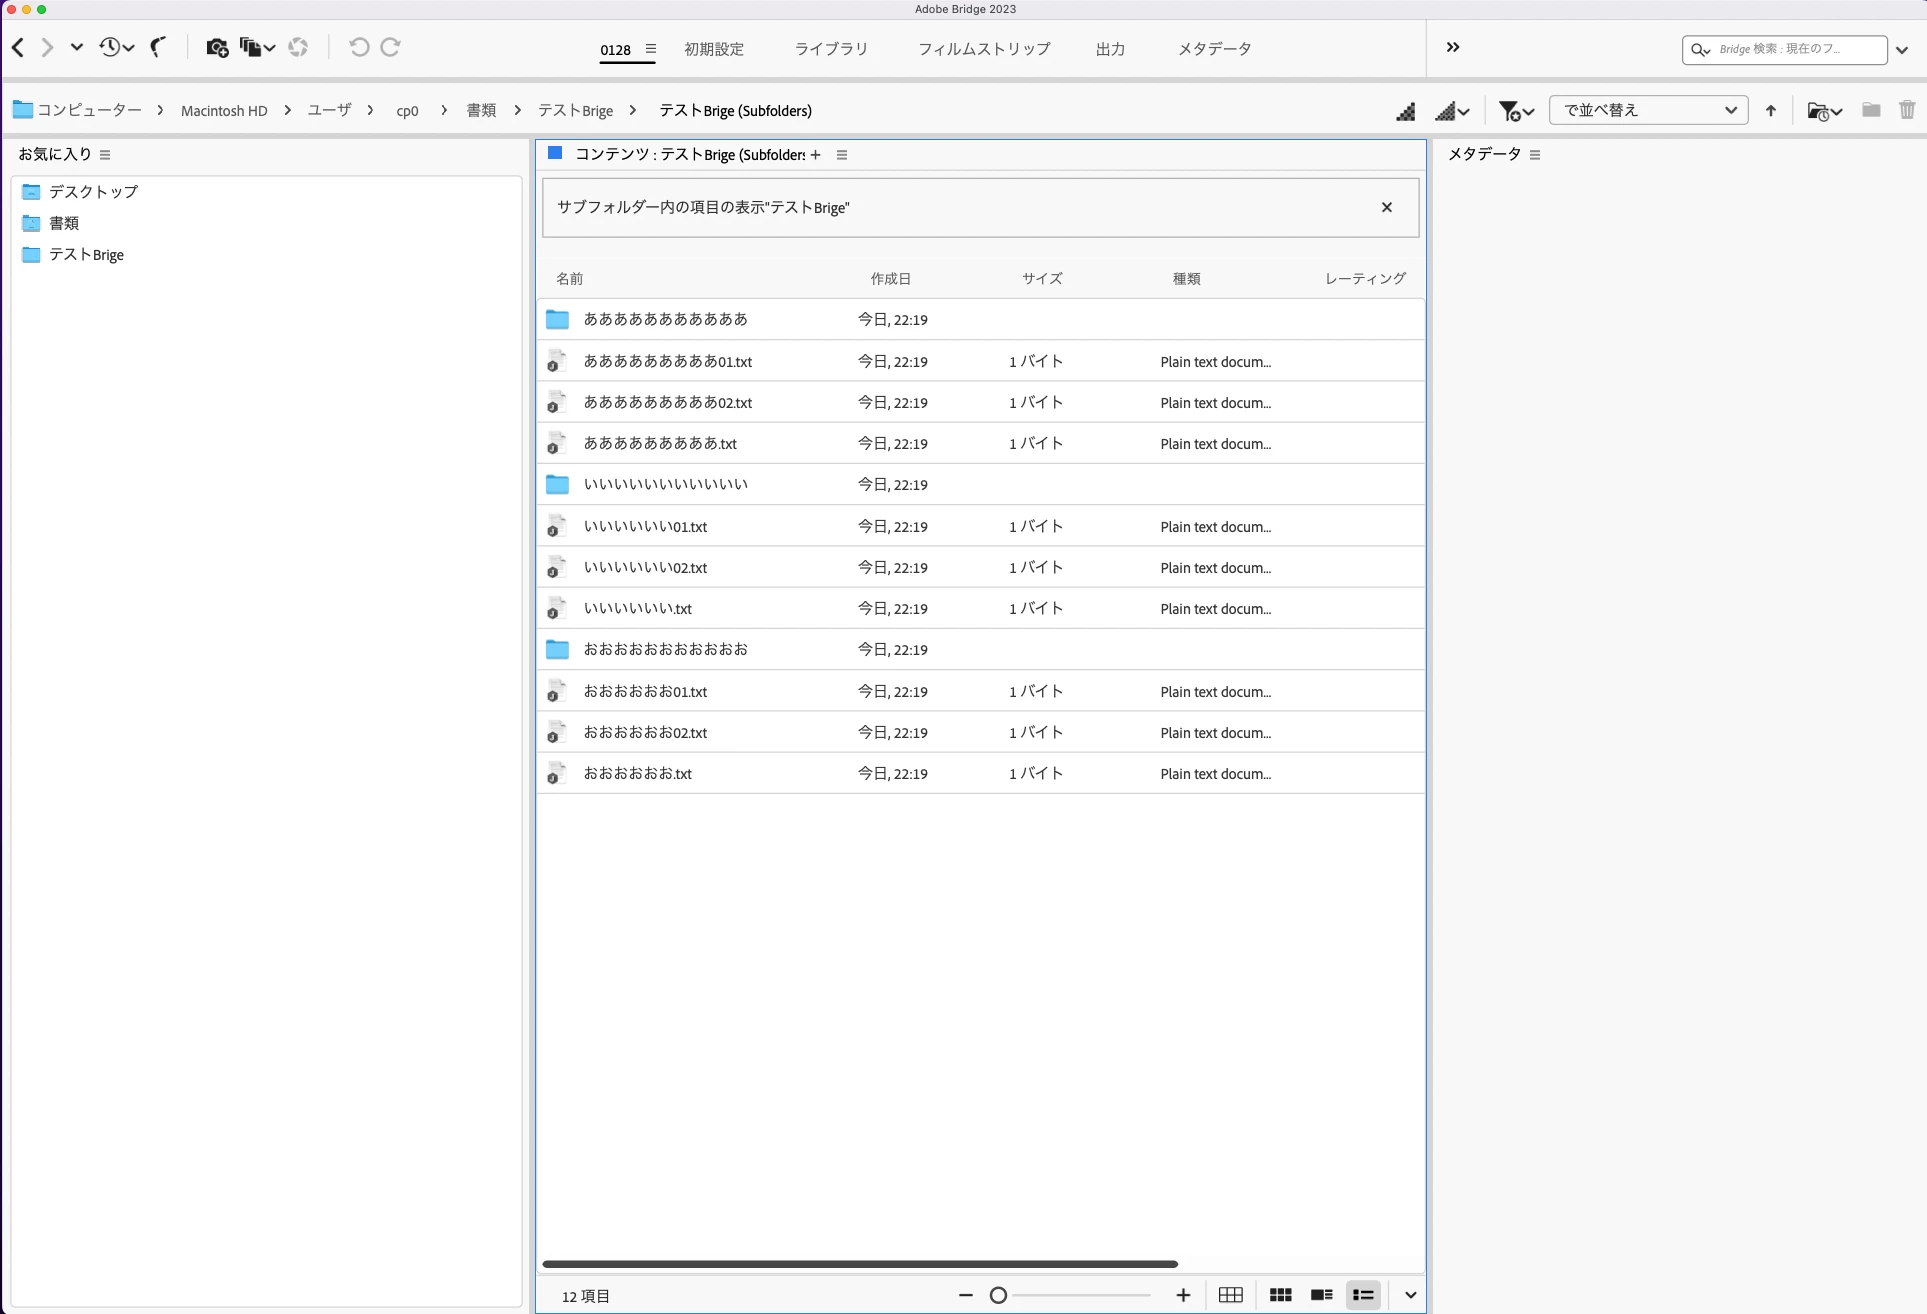Click the delete trash can icon
Viewport: 1927px width, 1314px height.
pyautogui.click(x=1906, y=110)
